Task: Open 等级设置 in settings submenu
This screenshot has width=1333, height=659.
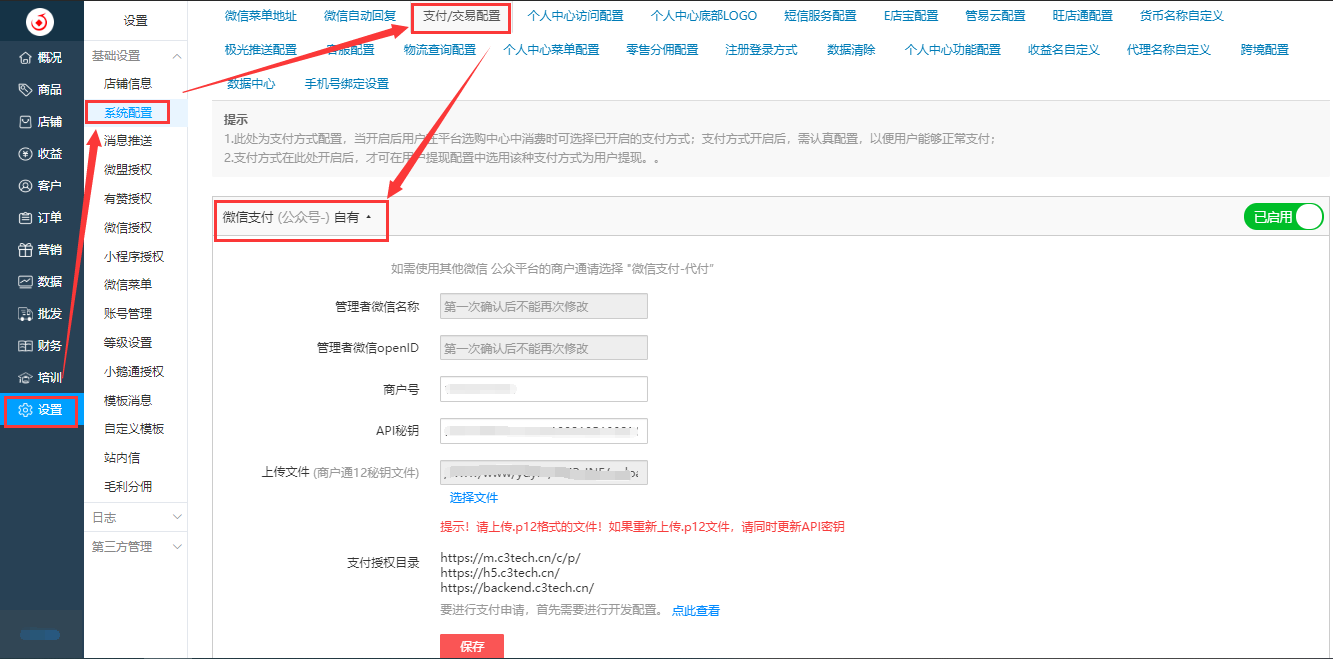Action: pos(128,342)
